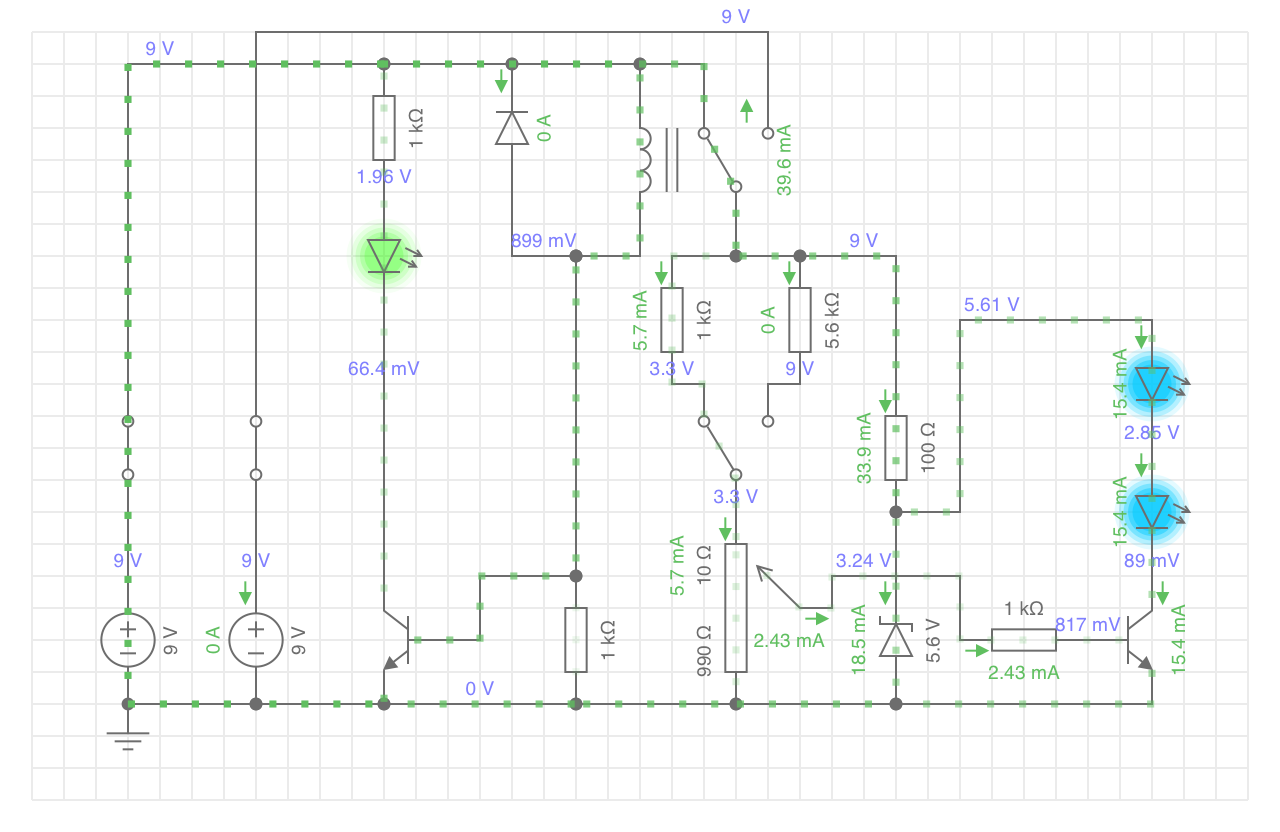Viewport: 1280px width, 832px height.
Task: Select the NPN transistor under blue LEDs
Action: pos(1138,640)
